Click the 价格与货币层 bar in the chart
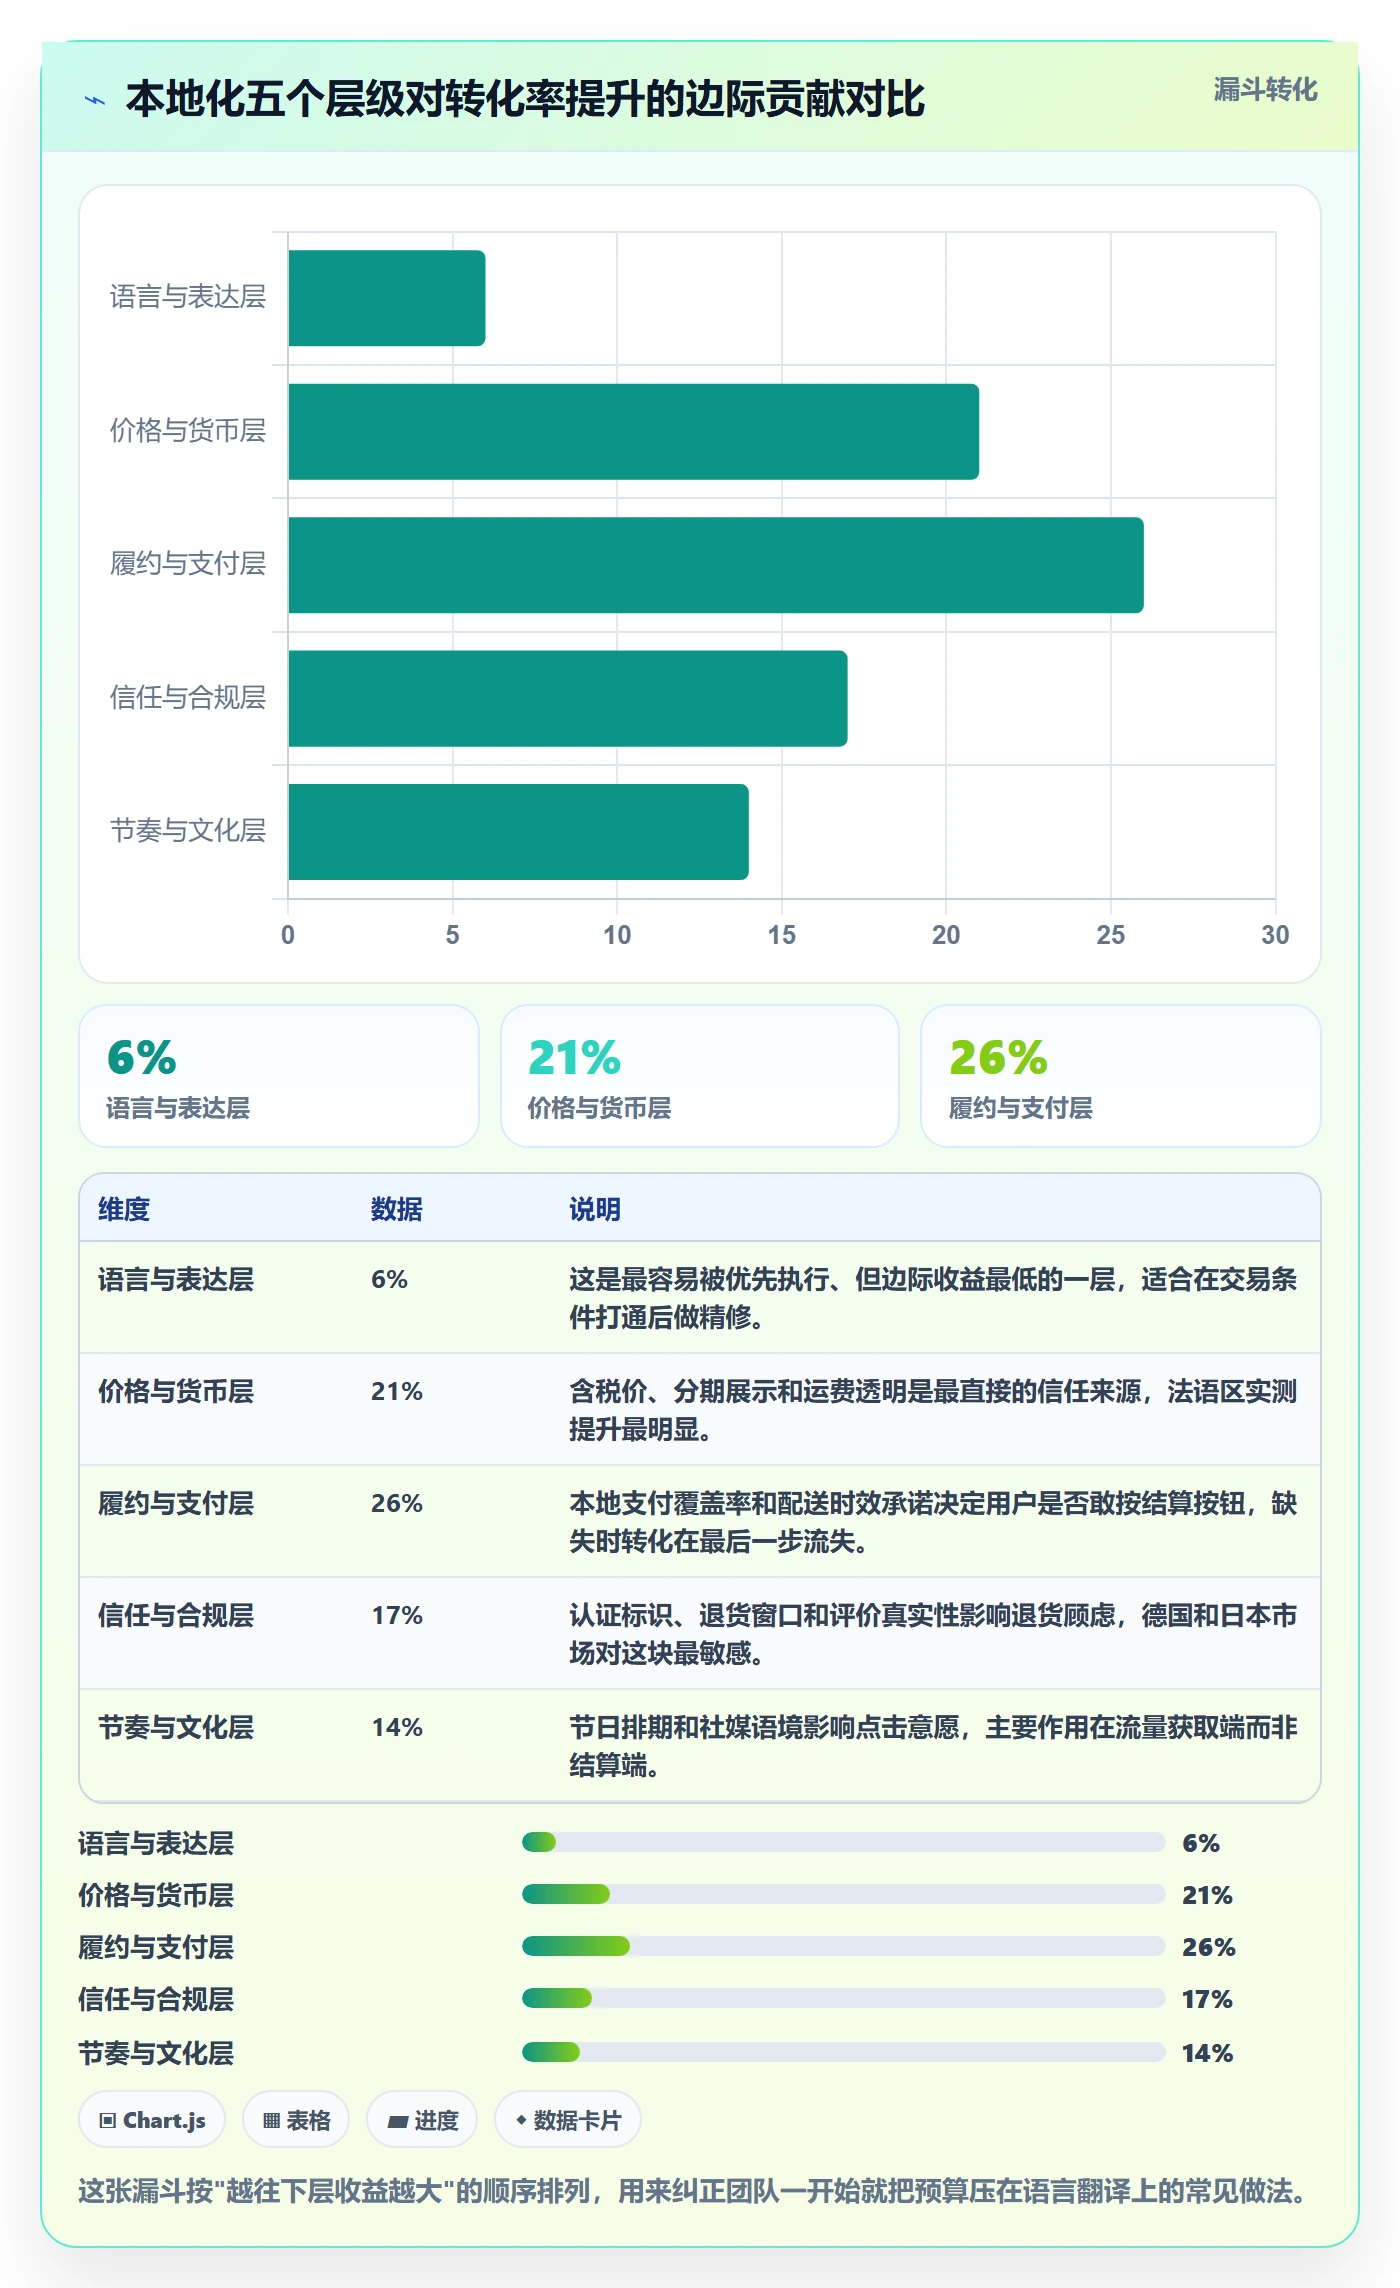 [x=634, y=432]
